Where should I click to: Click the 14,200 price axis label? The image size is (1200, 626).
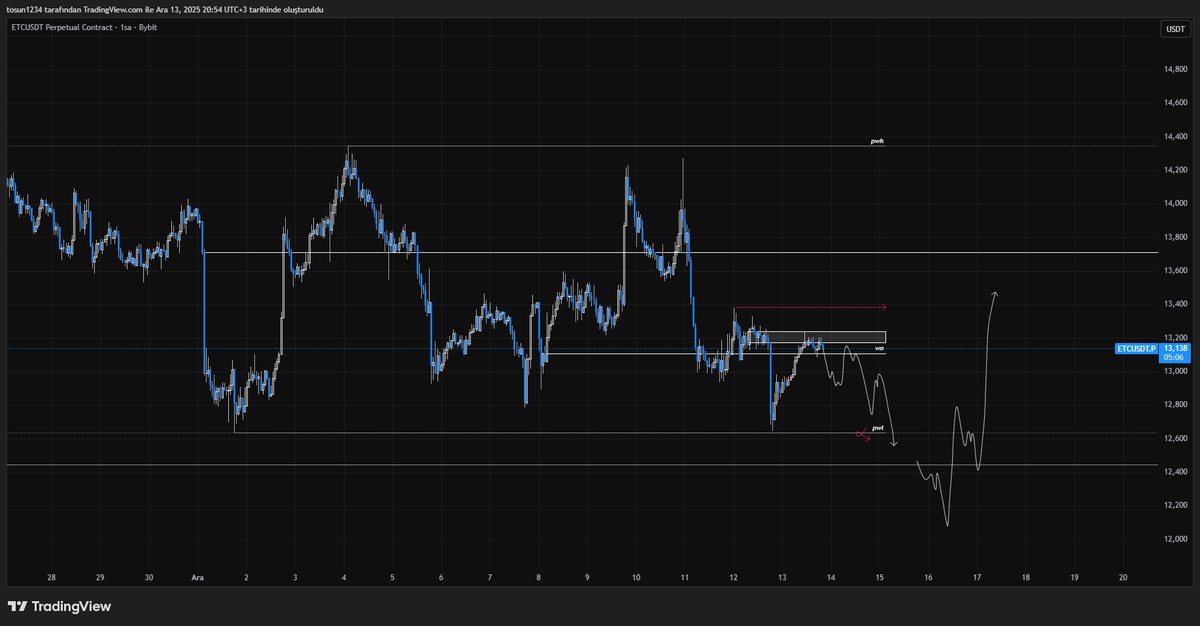1174,170
